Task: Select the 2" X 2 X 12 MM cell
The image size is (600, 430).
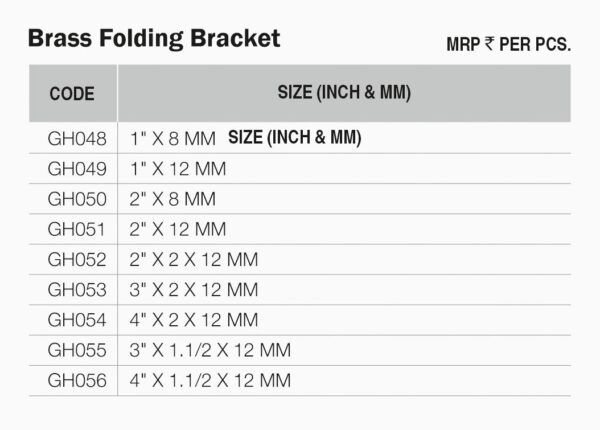Action: point(194,259)
